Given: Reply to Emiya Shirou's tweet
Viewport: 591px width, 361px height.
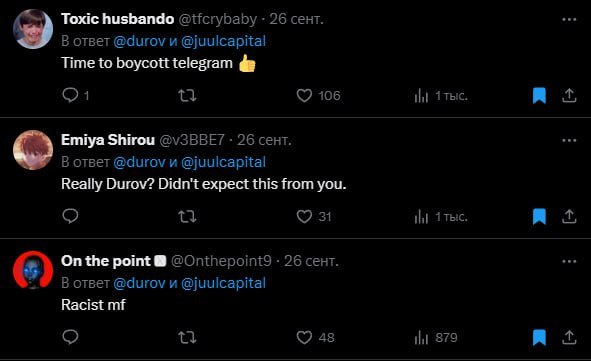Looking at the screenshot, I should pos(70,216).
